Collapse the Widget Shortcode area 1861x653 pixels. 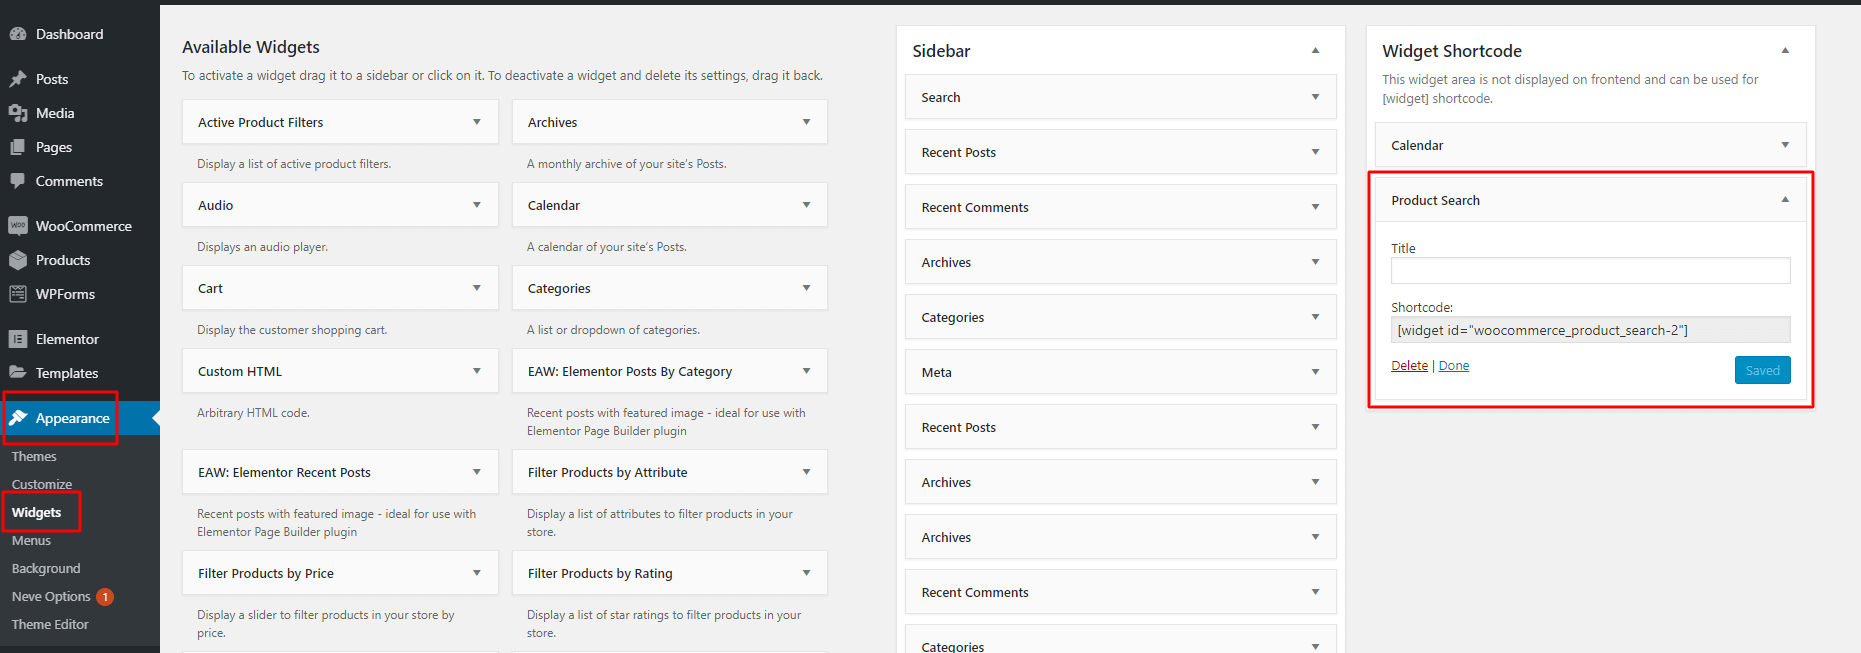(1785, 50)
